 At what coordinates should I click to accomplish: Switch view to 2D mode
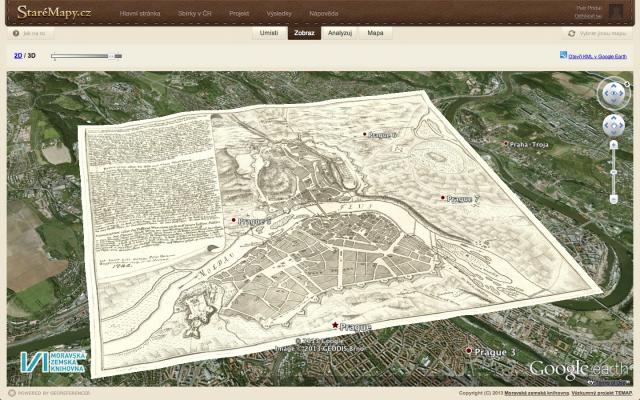point(17,56)
